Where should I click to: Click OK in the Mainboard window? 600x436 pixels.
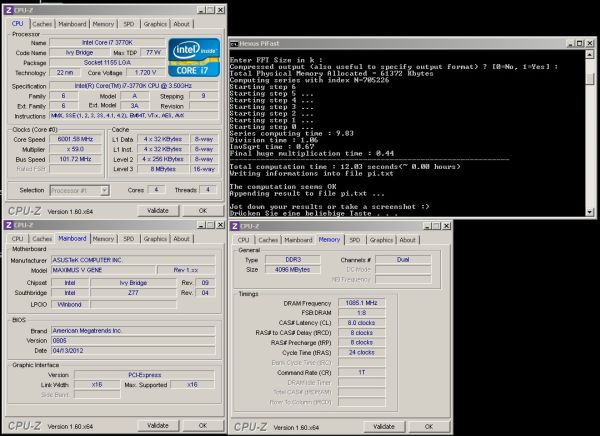tap(203, 425)
